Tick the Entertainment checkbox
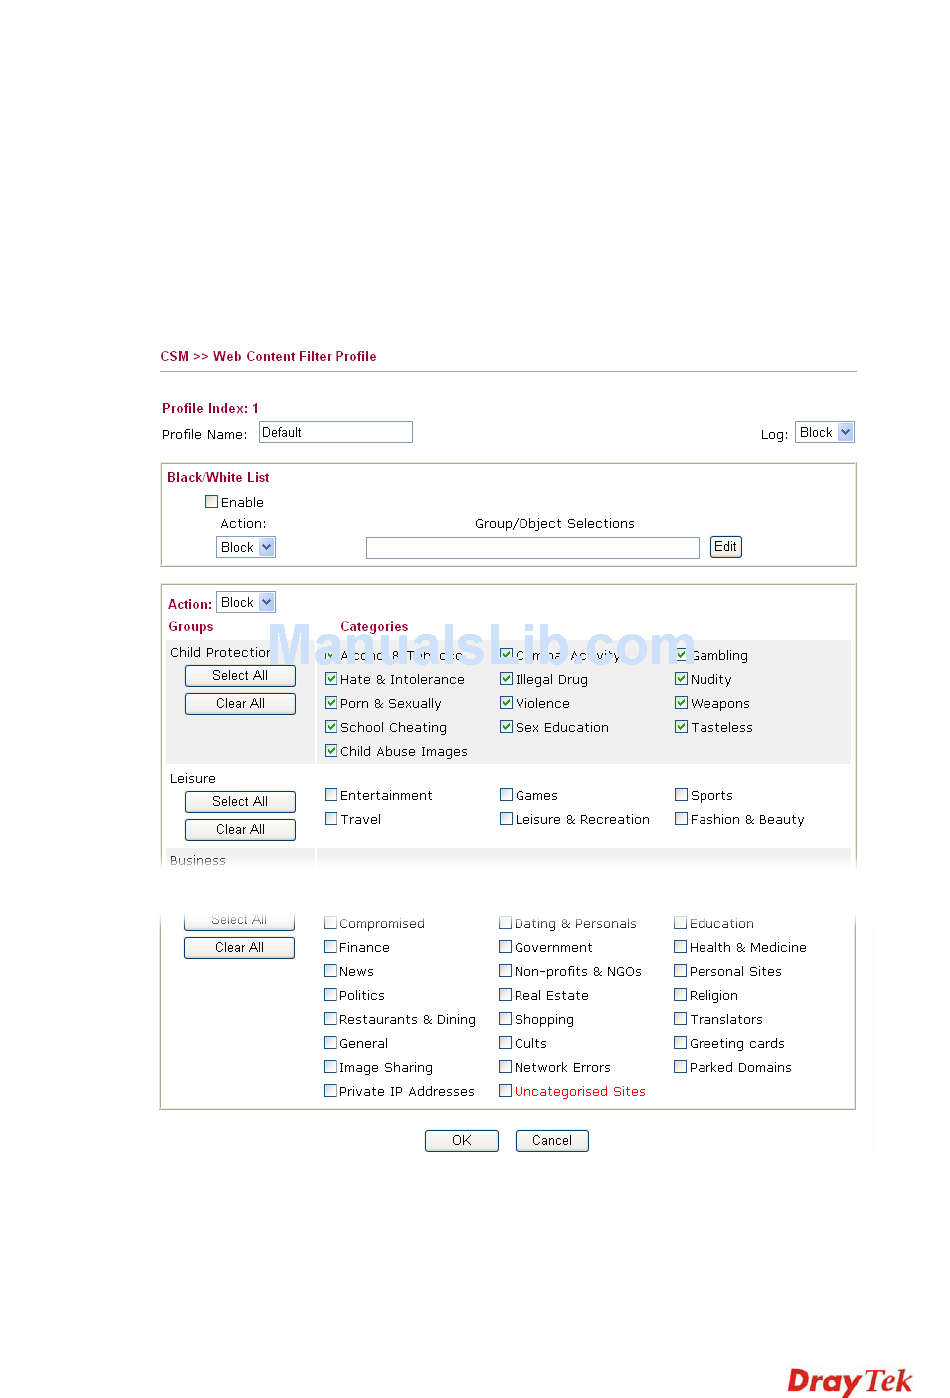Screen dimensions: 950x1398 (x=331, y=795)
